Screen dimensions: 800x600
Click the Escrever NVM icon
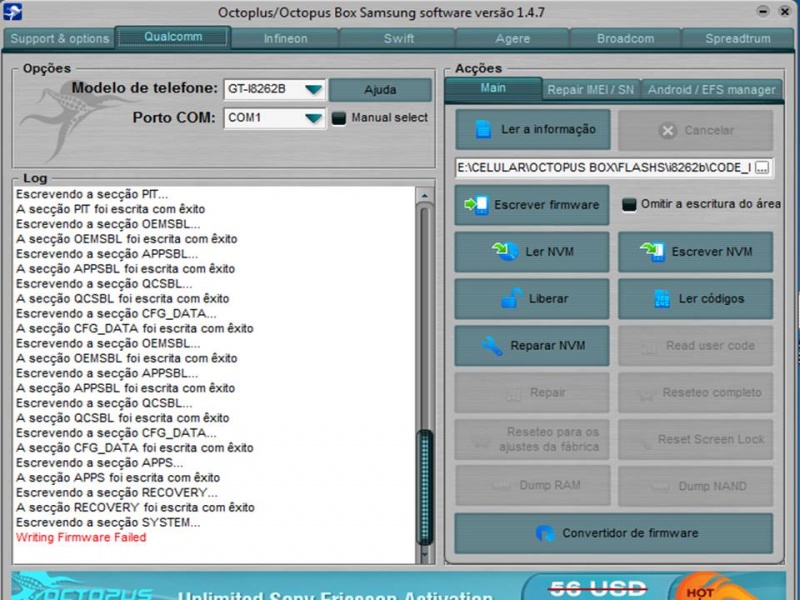[653, 251]
